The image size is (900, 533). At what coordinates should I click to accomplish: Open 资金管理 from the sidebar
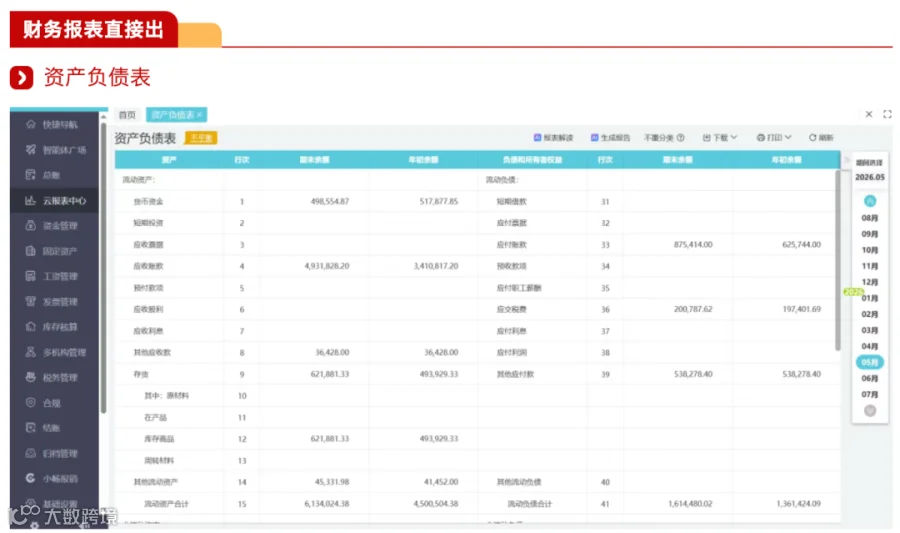(x=53, y=225)
